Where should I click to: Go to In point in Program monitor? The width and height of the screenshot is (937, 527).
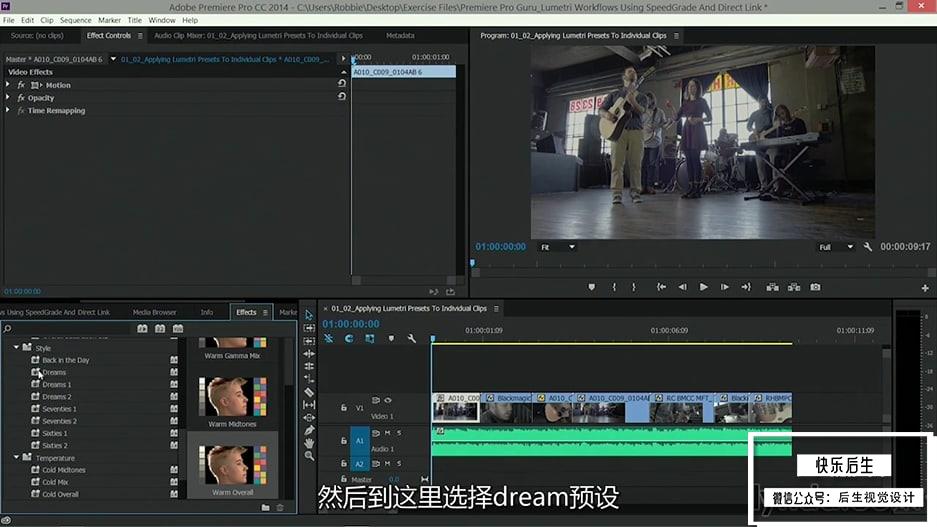pyautogui.click(x=661, y=287)
